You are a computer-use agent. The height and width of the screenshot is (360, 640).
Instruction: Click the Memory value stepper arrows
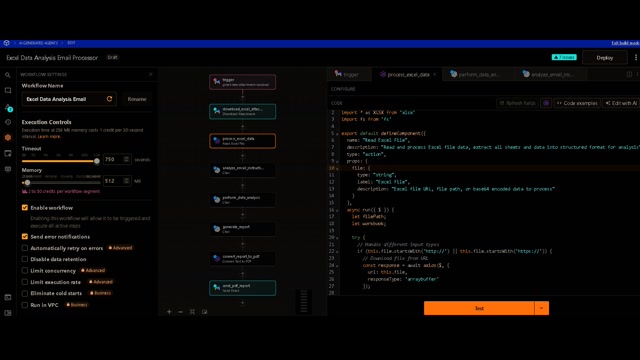tap(127, 181)
